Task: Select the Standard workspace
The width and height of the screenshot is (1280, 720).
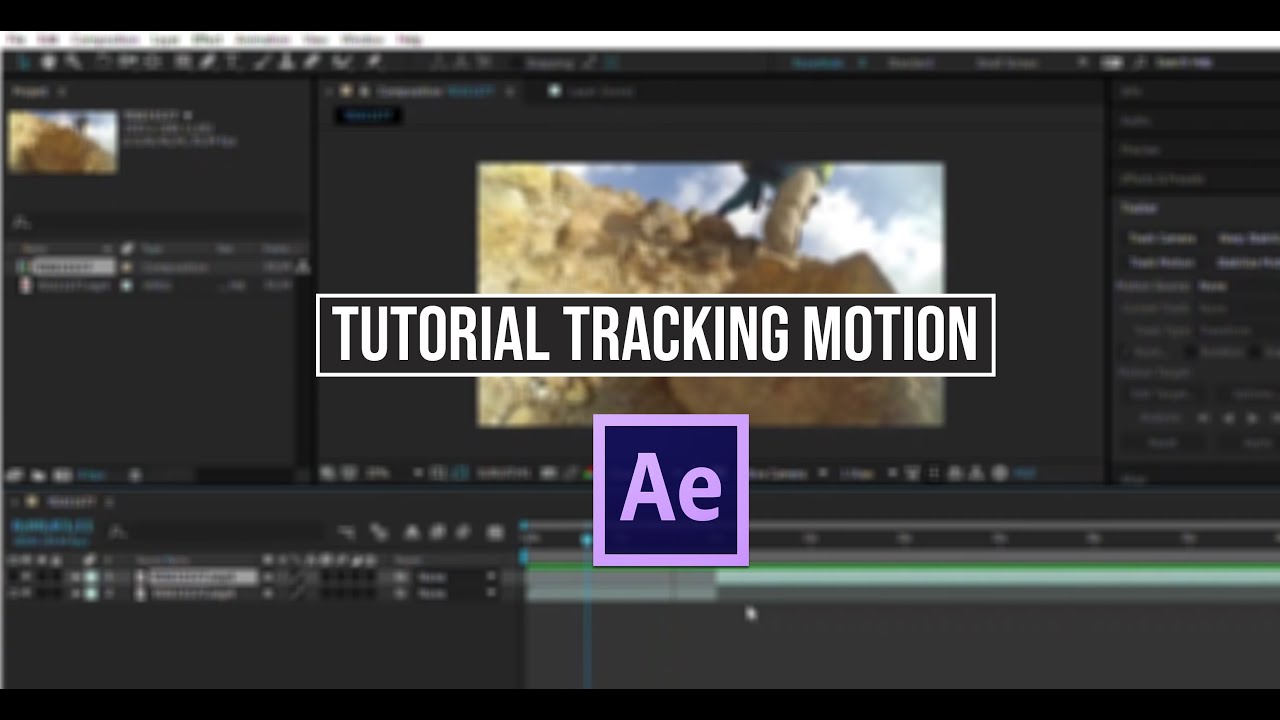Action: coord(911,62)
